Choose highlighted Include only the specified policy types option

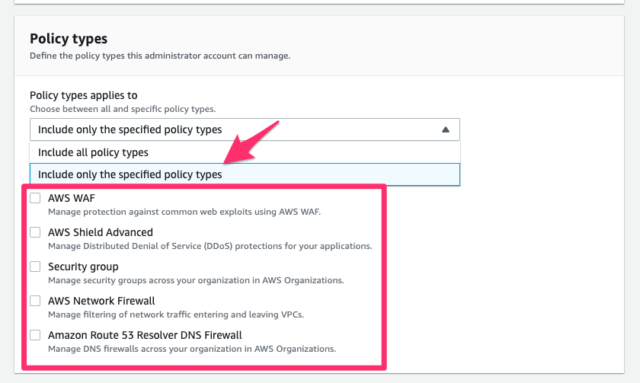point(244,174)
